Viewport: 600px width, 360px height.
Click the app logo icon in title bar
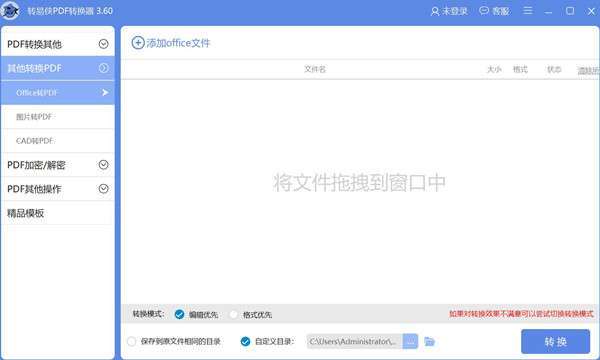coord(10,11)
